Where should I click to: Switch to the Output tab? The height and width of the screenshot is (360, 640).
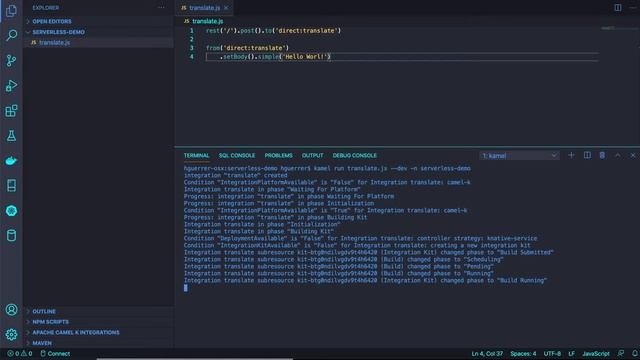point(313,156)
